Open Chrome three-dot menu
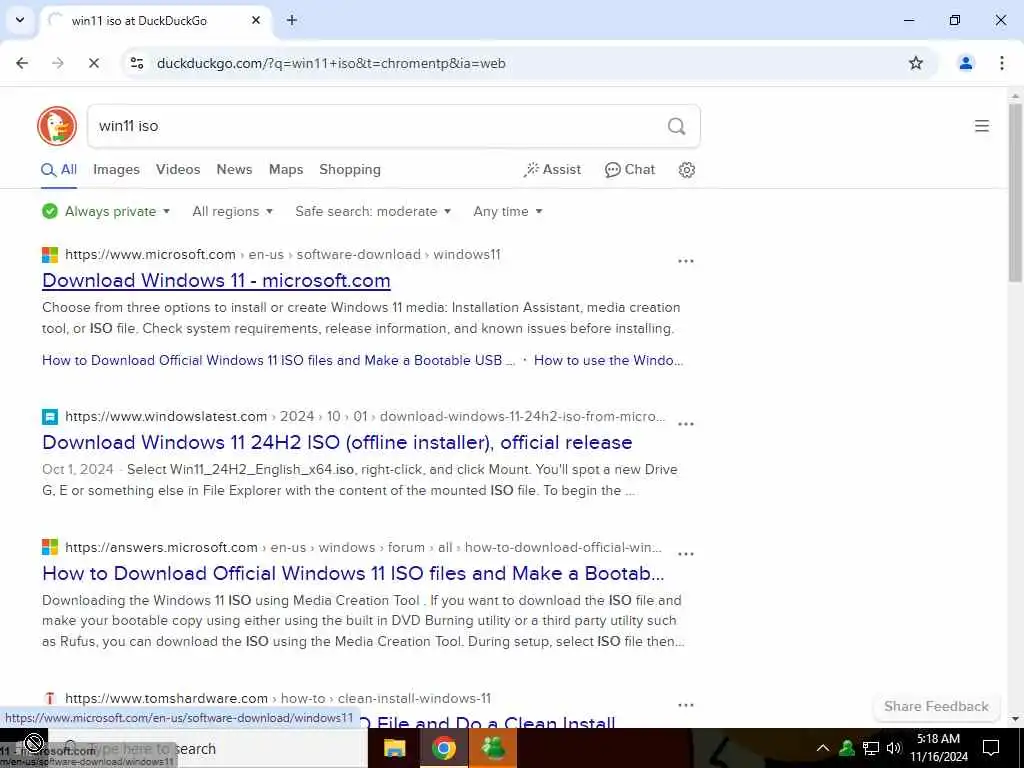This screenshot has height=768, width=1024. click(1001, 63)
